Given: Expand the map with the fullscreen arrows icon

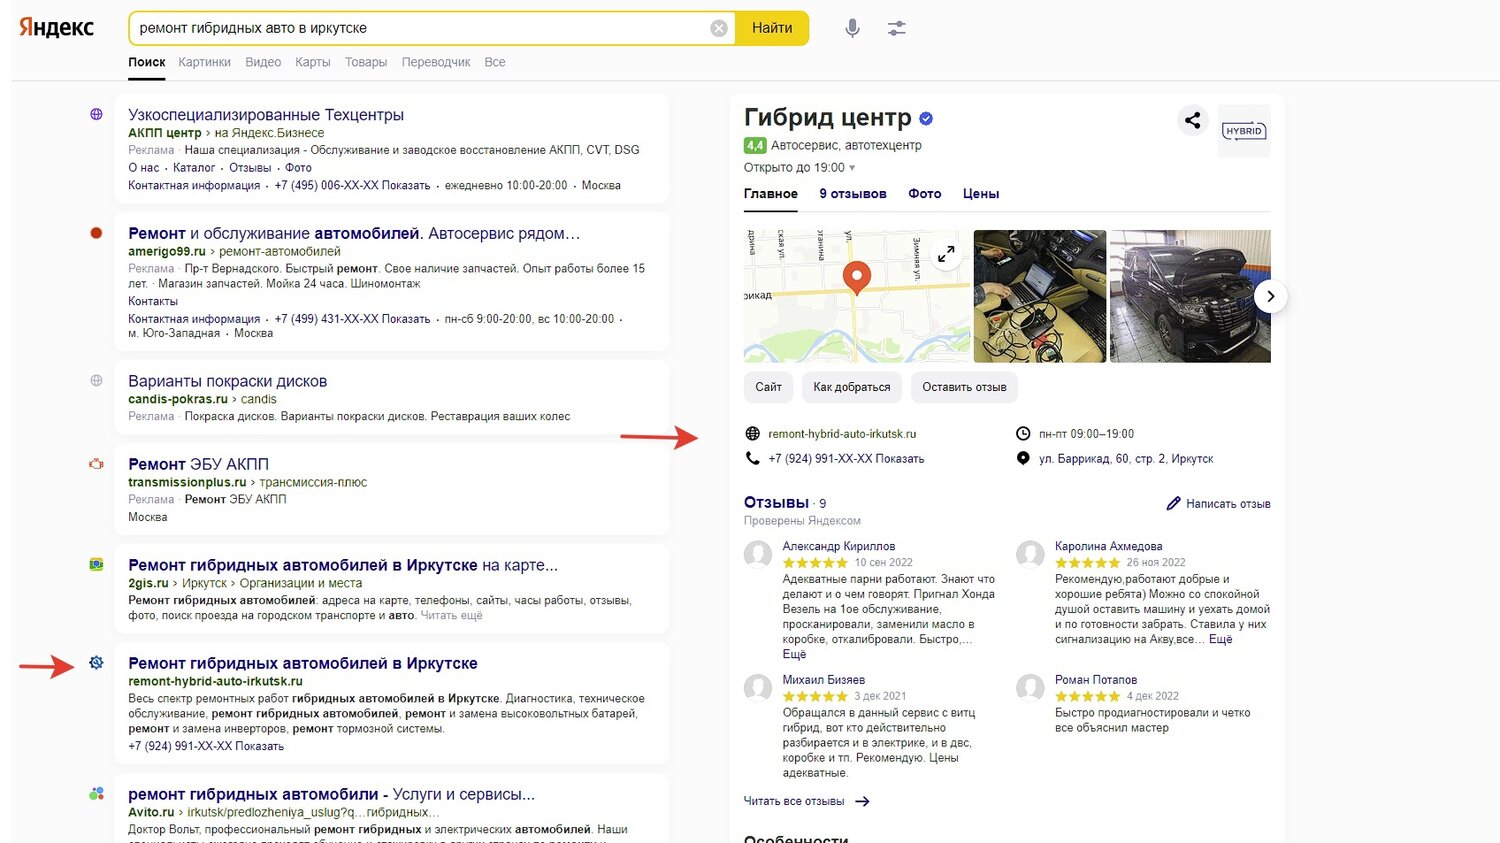Looking at the screenshot, I should tap(946, 254).
